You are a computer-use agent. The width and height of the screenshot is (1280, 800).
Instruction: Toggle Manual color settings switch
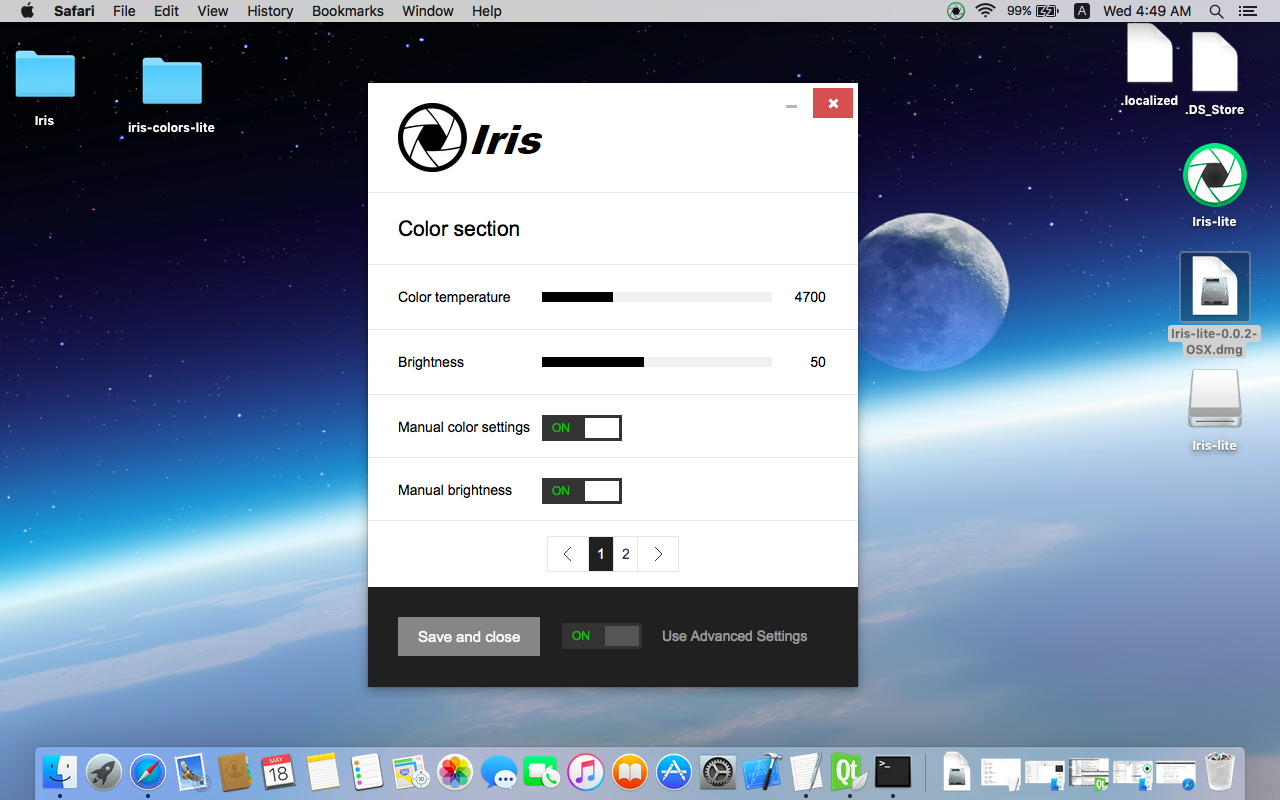(582, 428)
